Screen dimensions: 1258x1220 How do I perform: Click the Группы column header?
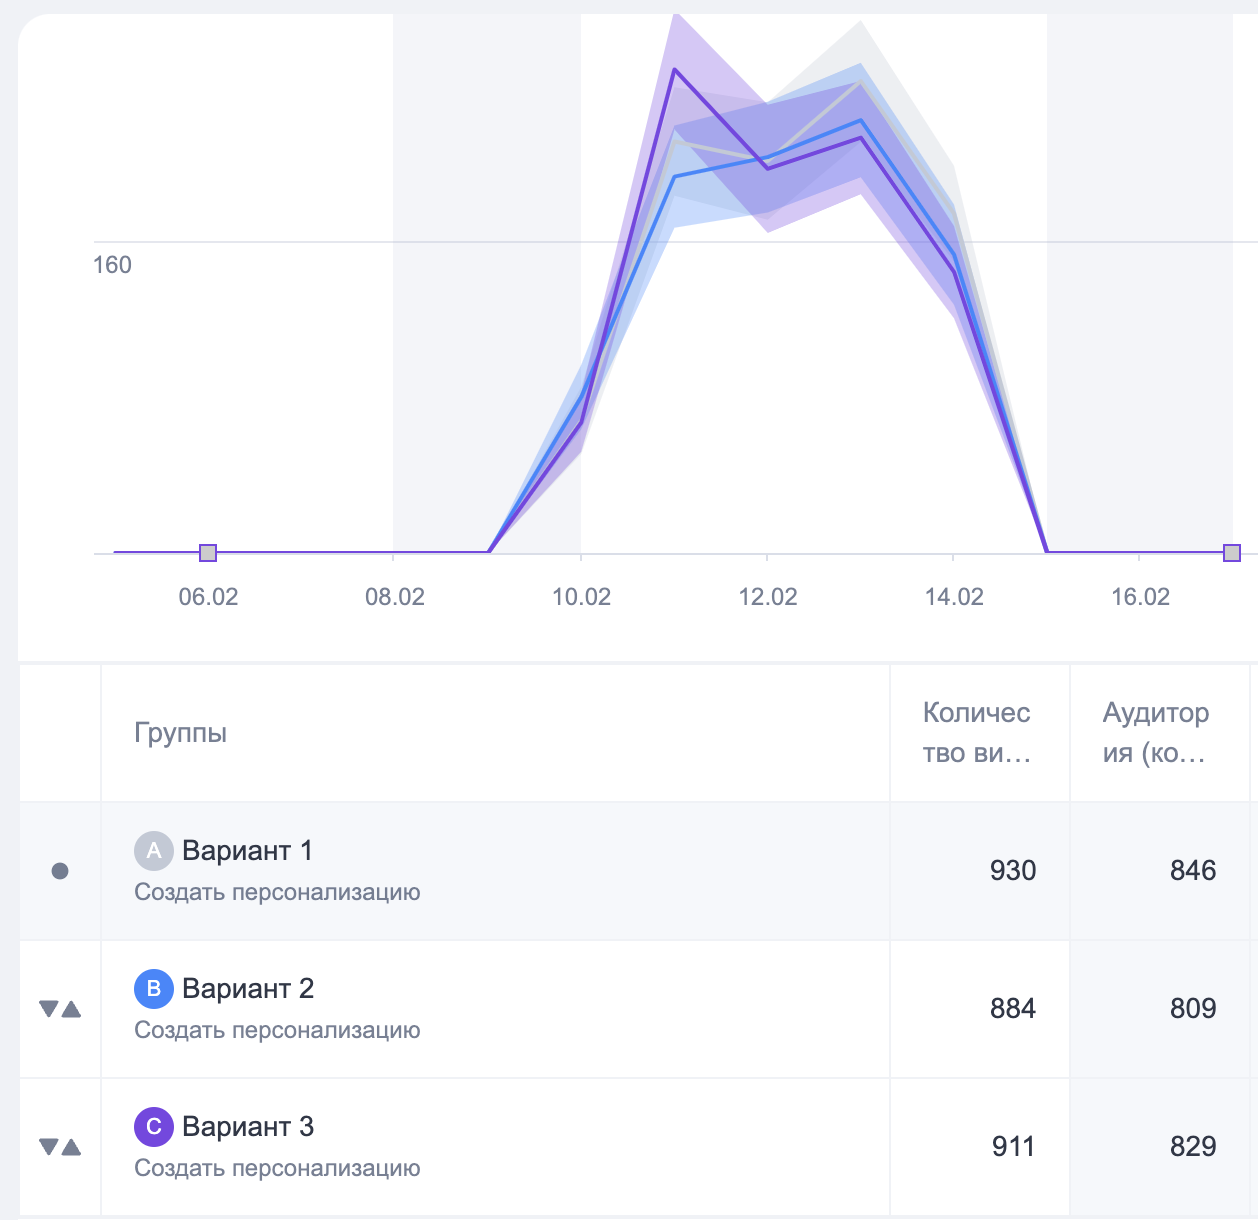(x=181, y=733)
